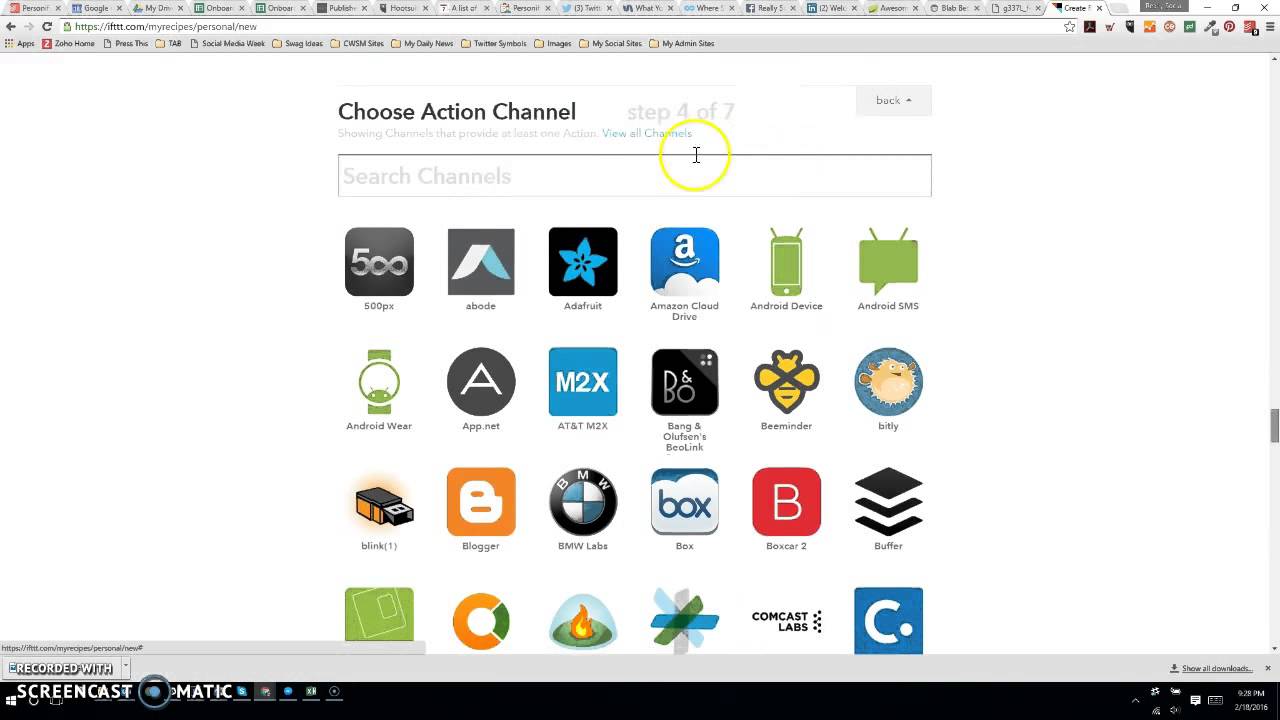Screen dimensions: 1280x720
Task: Expand the Images bookmark folder
Action: 553,44
